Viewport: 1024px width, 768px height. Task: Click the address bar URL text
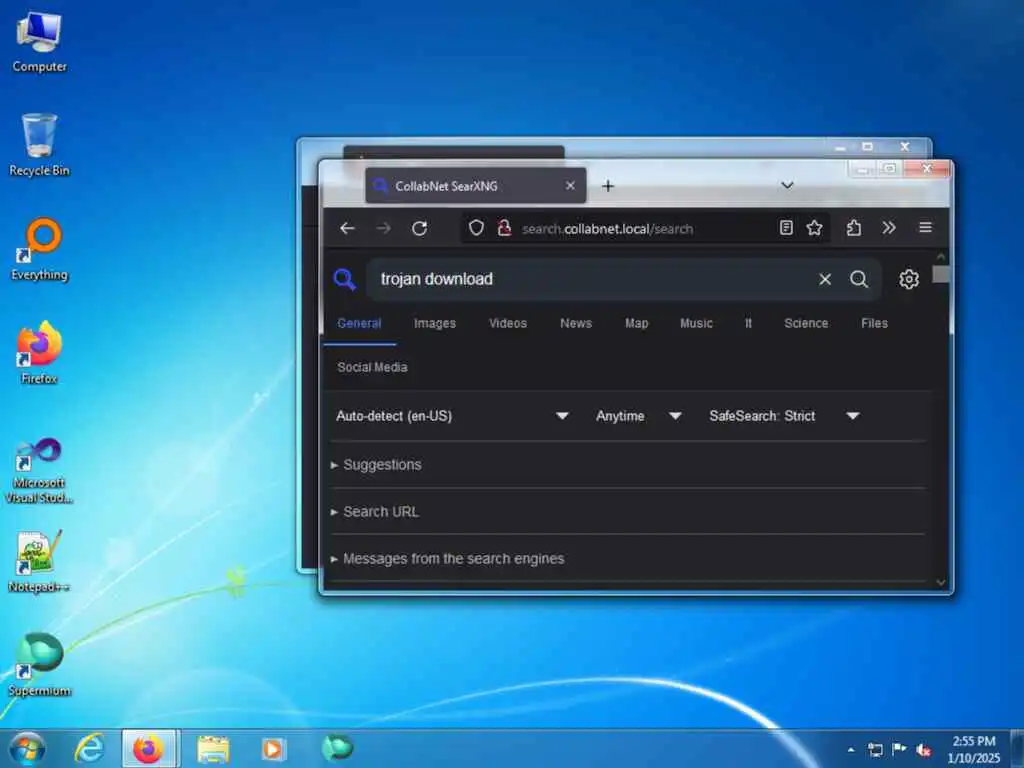coord(607,229)
